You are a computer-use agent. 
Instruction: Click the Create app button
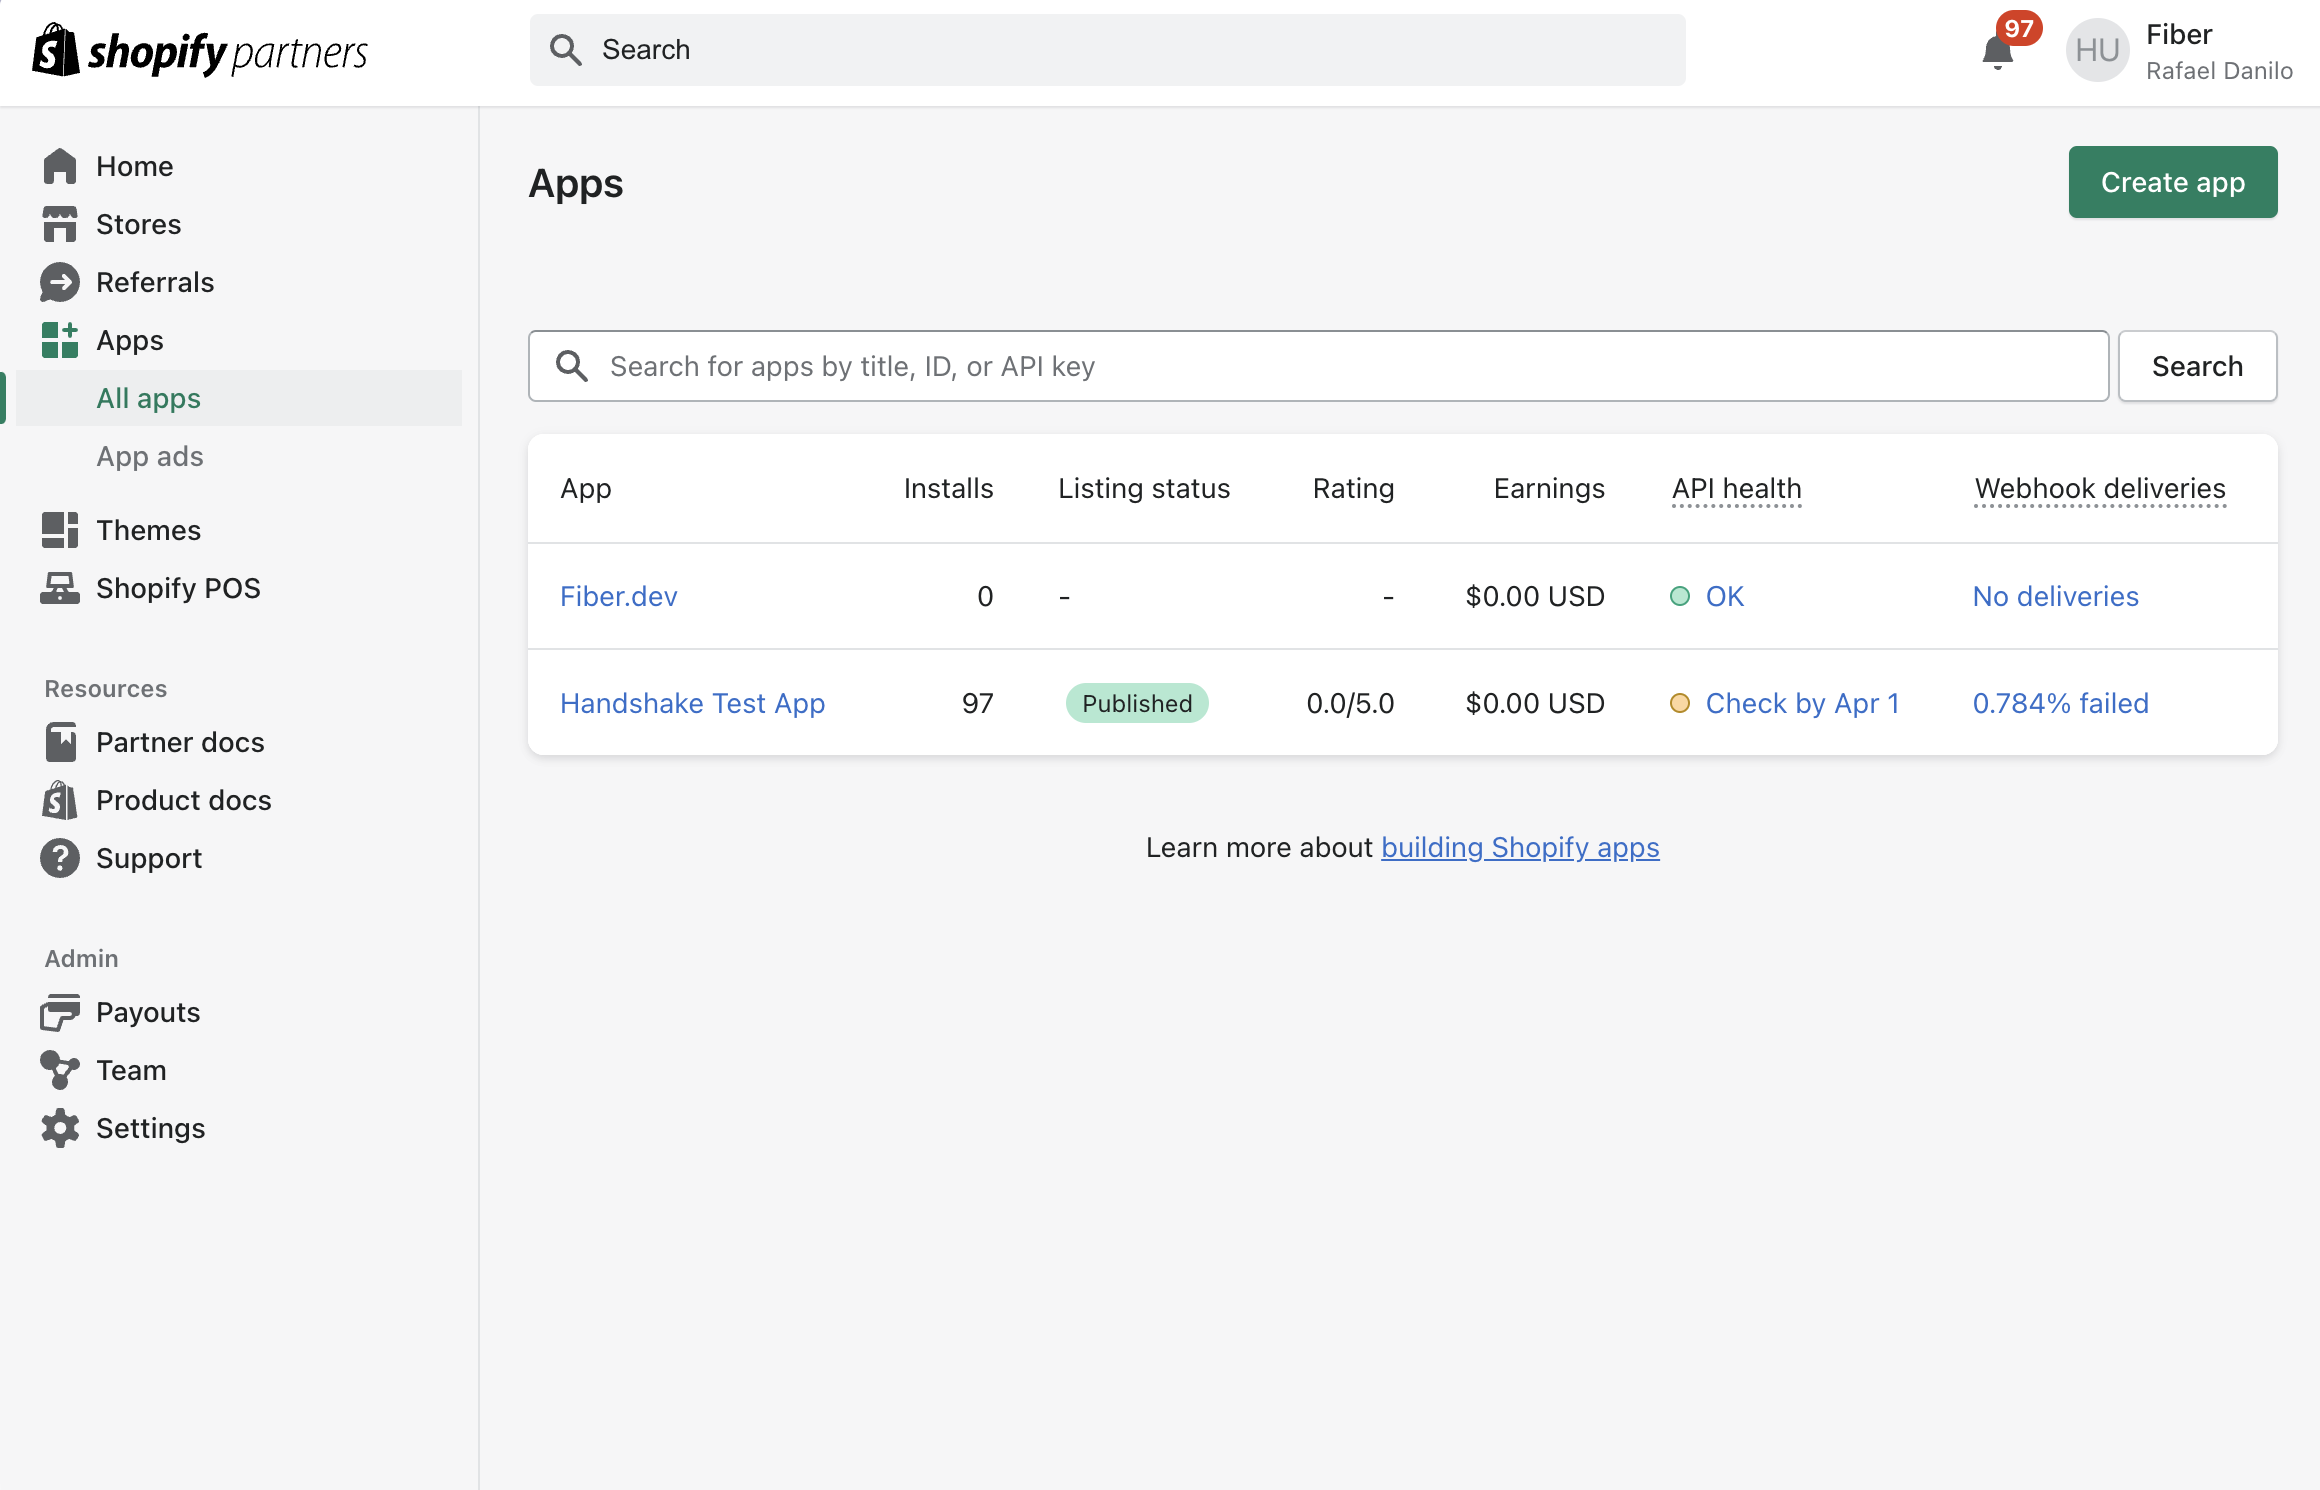click(2172, 182)
